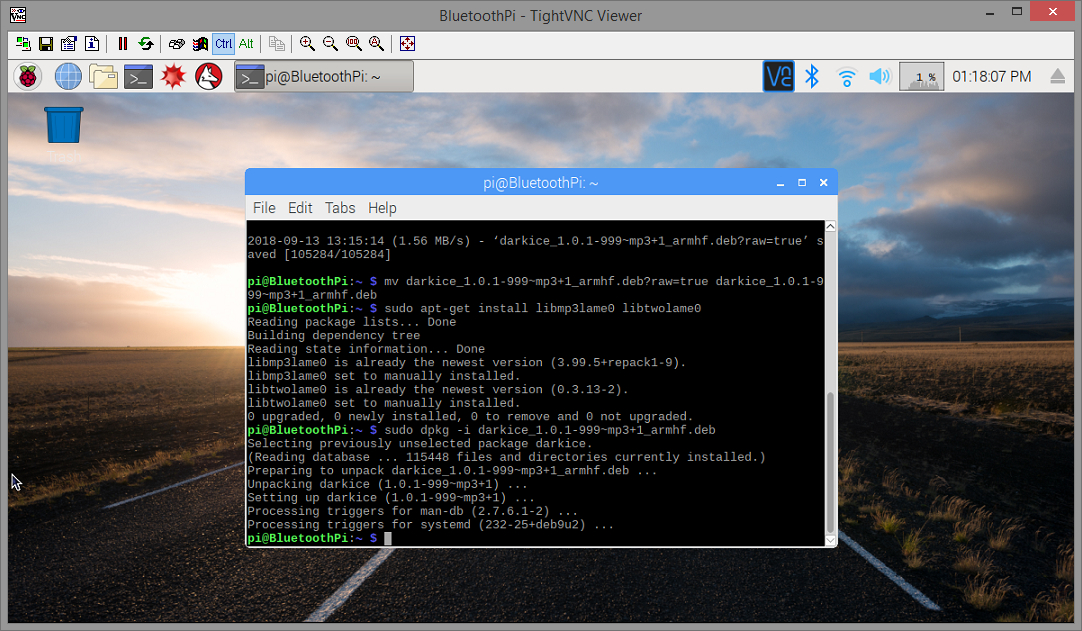Viewport: 1082px width, 631px height.
Task: Toggle the Alt key state button
Action: [x=246, y=43]
